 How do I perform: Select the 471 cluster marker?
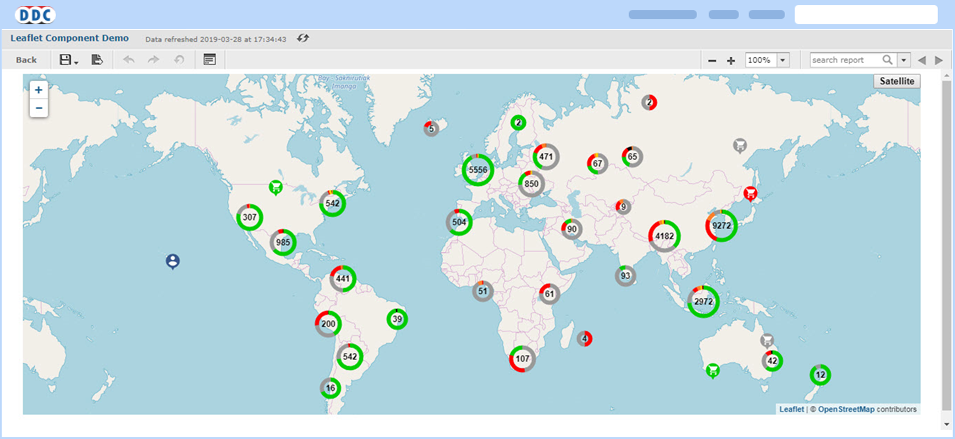(546, 157)
